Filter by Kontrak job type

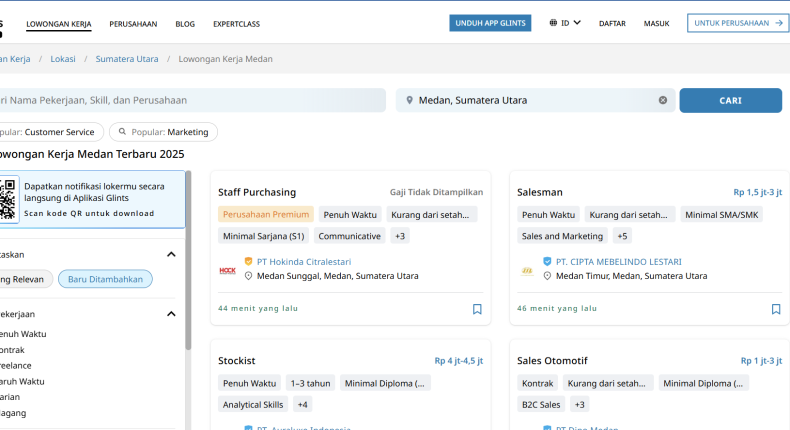tap(12, 350)
